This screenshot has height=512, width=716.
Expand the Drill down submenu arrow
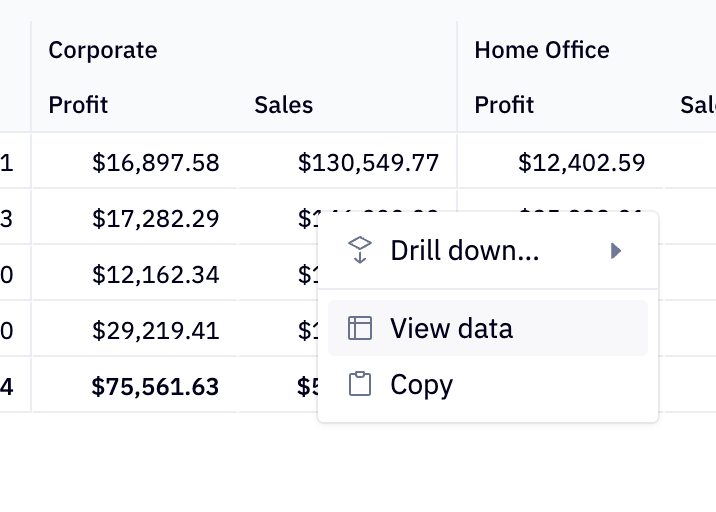[x=616, y=250]
